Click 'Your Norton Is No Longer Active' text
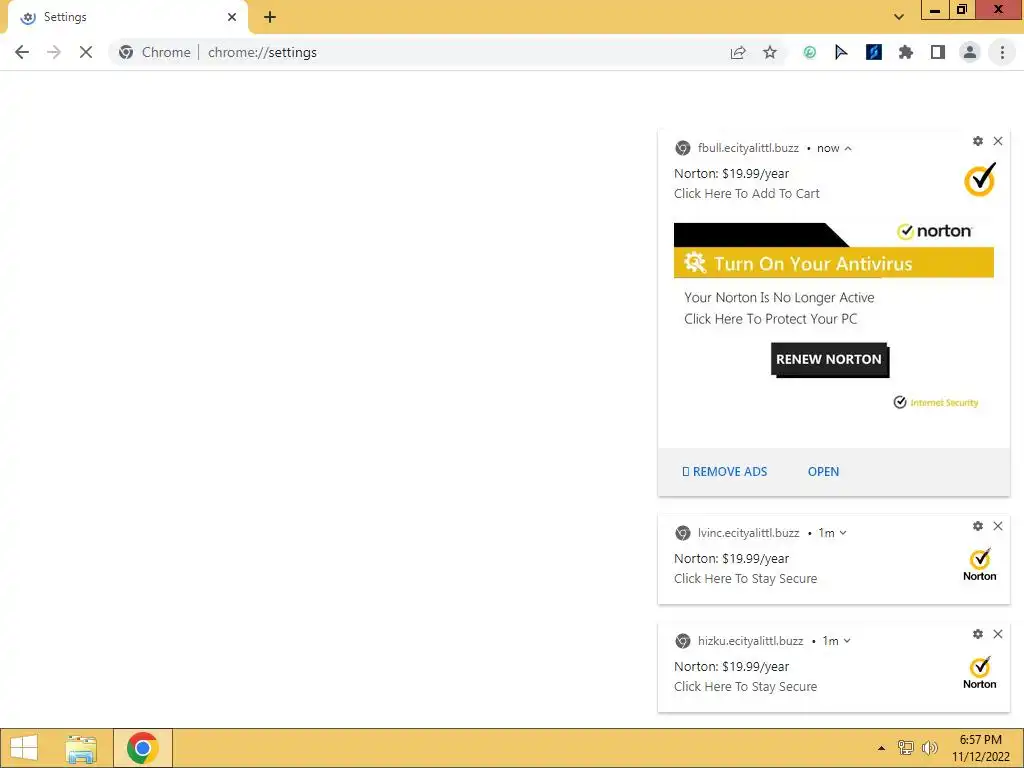1024x768 pixels. tap(779, 298)
